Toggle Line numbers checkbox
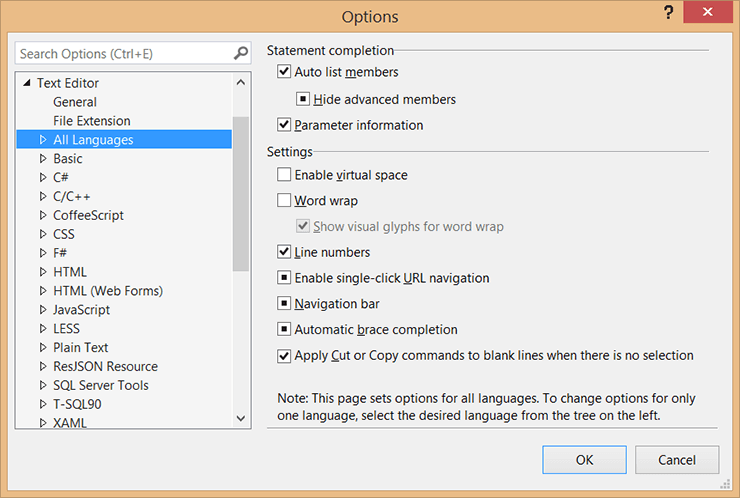The image size is (740, 498). tap(284, 252)
